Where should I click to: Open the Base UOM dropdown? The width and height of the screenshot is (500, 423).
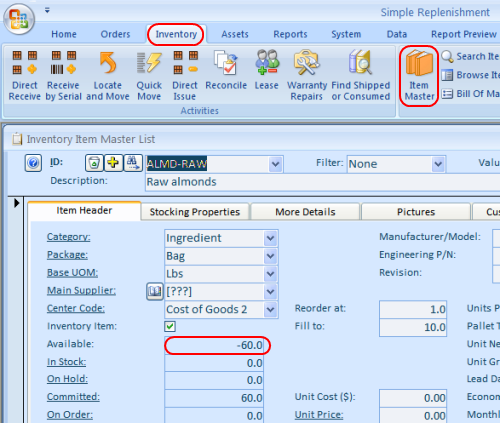(x=270, y=274)
